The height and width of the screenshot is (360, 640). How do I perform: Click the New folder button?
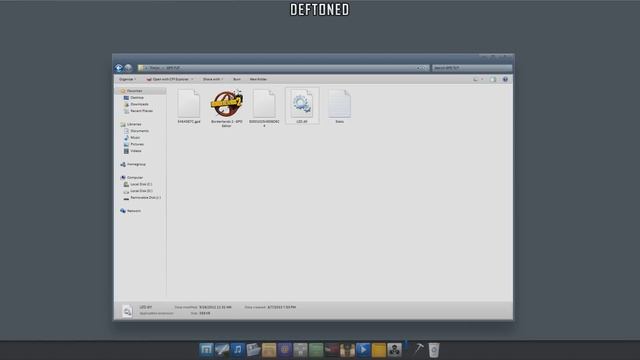(258, 79)
